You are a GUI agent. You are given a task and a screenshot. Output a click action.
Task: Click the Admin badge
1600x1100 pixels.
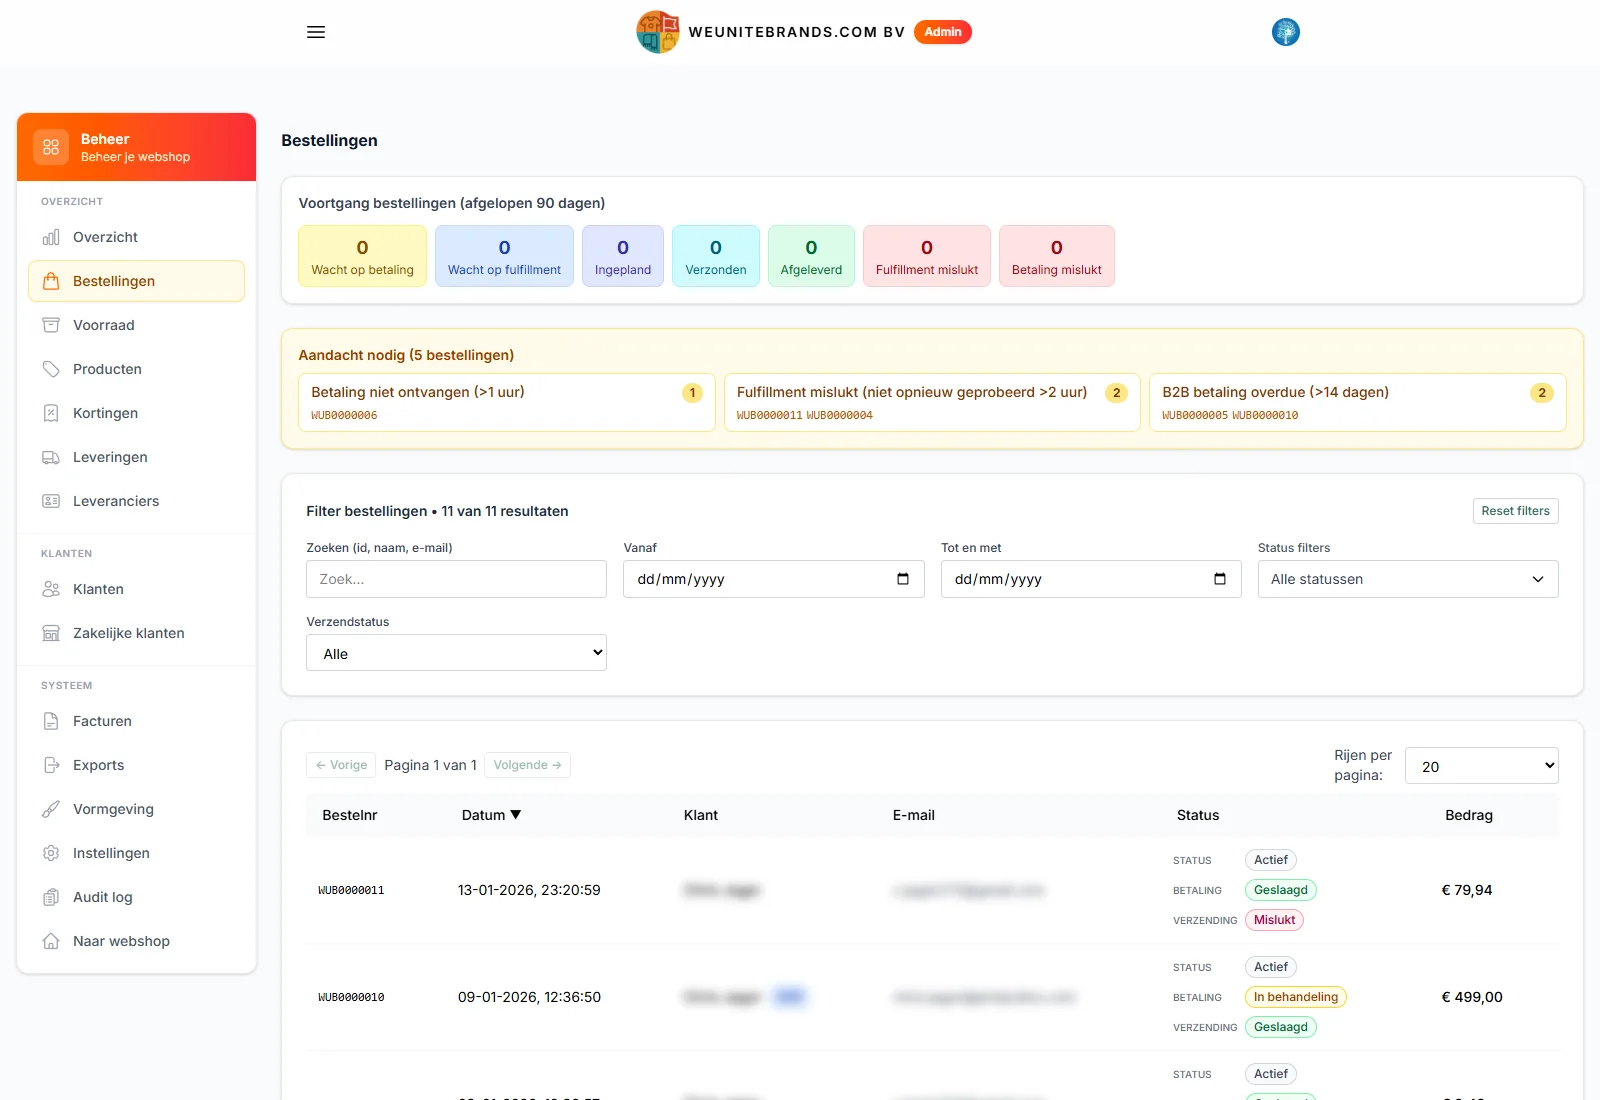[943, 32]
